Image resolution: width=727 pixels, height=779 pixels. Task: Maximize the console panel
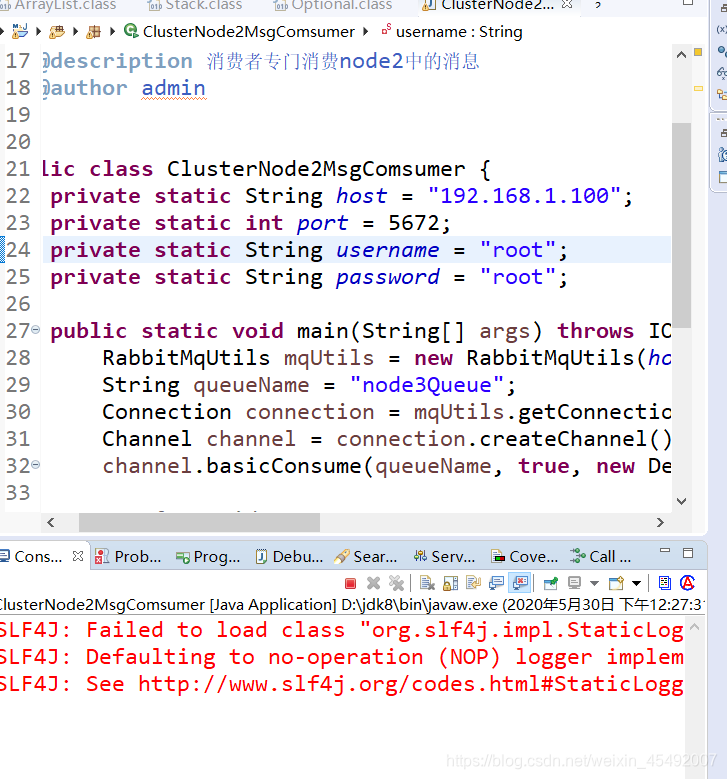(688, 553)
